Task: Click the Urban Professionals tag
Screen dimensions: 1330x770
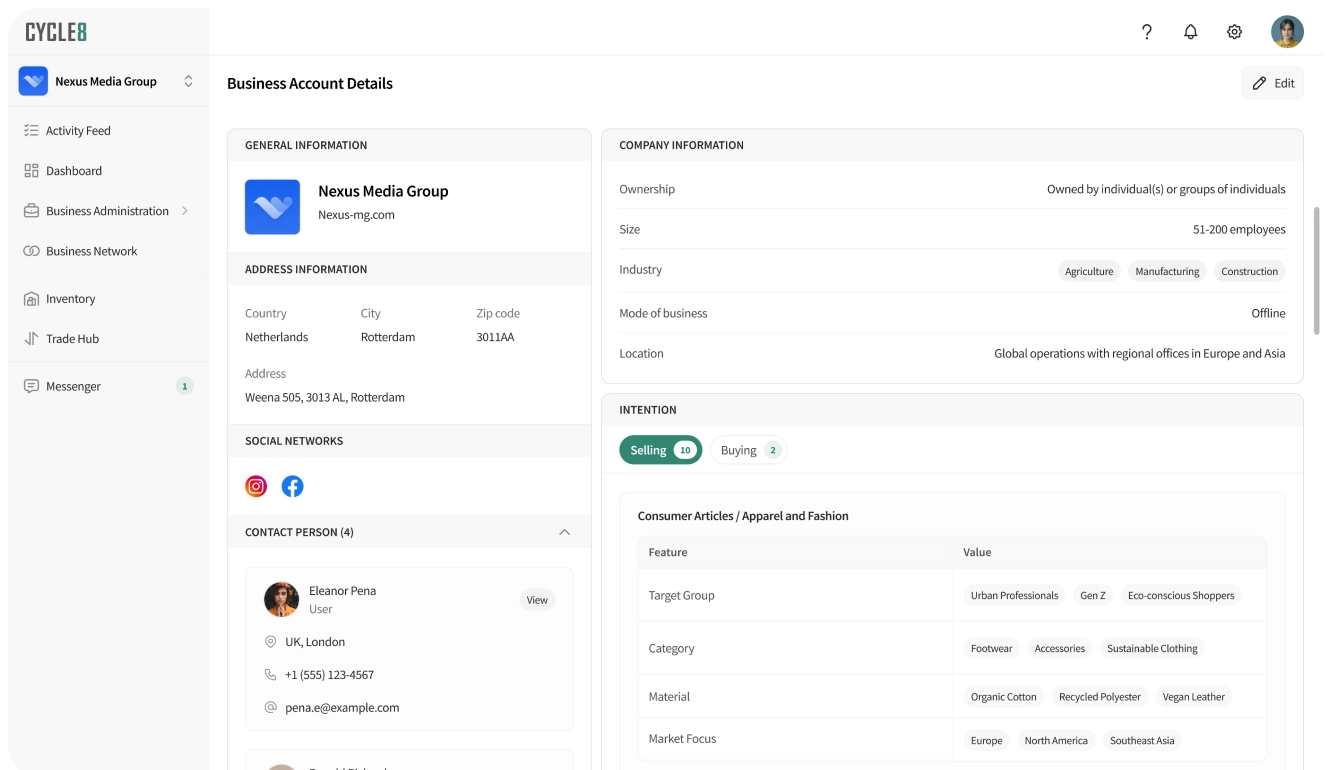Action: (x=1014, y=595)
